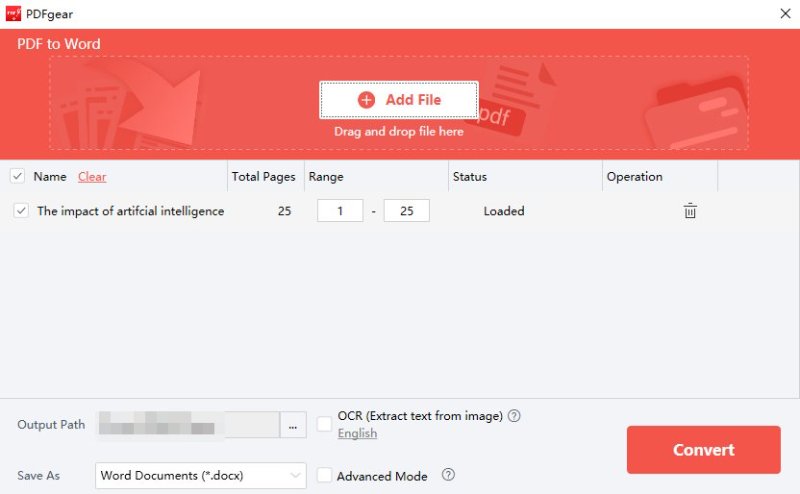Enable the Advanced Mode checkbox
This screenshot has height=494, width=800.
tap(324, 476)
